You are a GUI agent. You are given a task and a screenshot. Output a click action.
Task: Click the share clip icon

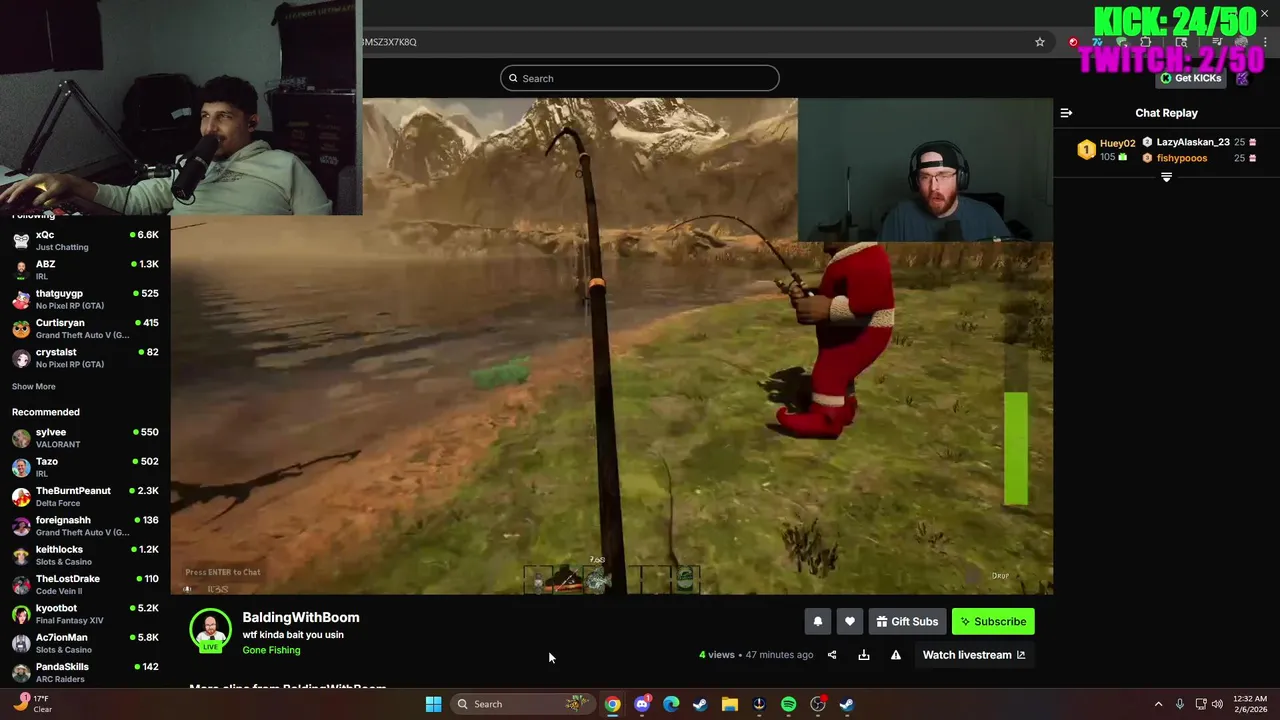832,655
